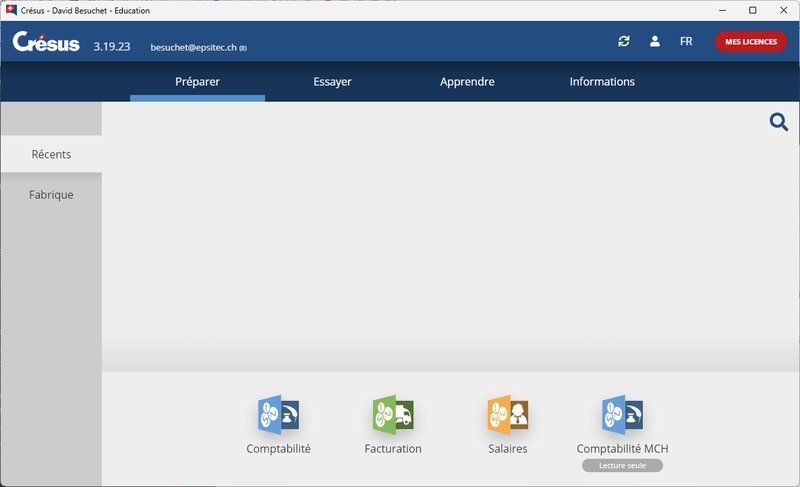
Task: Click the MES LICENCES button
Action: [751, 42]
